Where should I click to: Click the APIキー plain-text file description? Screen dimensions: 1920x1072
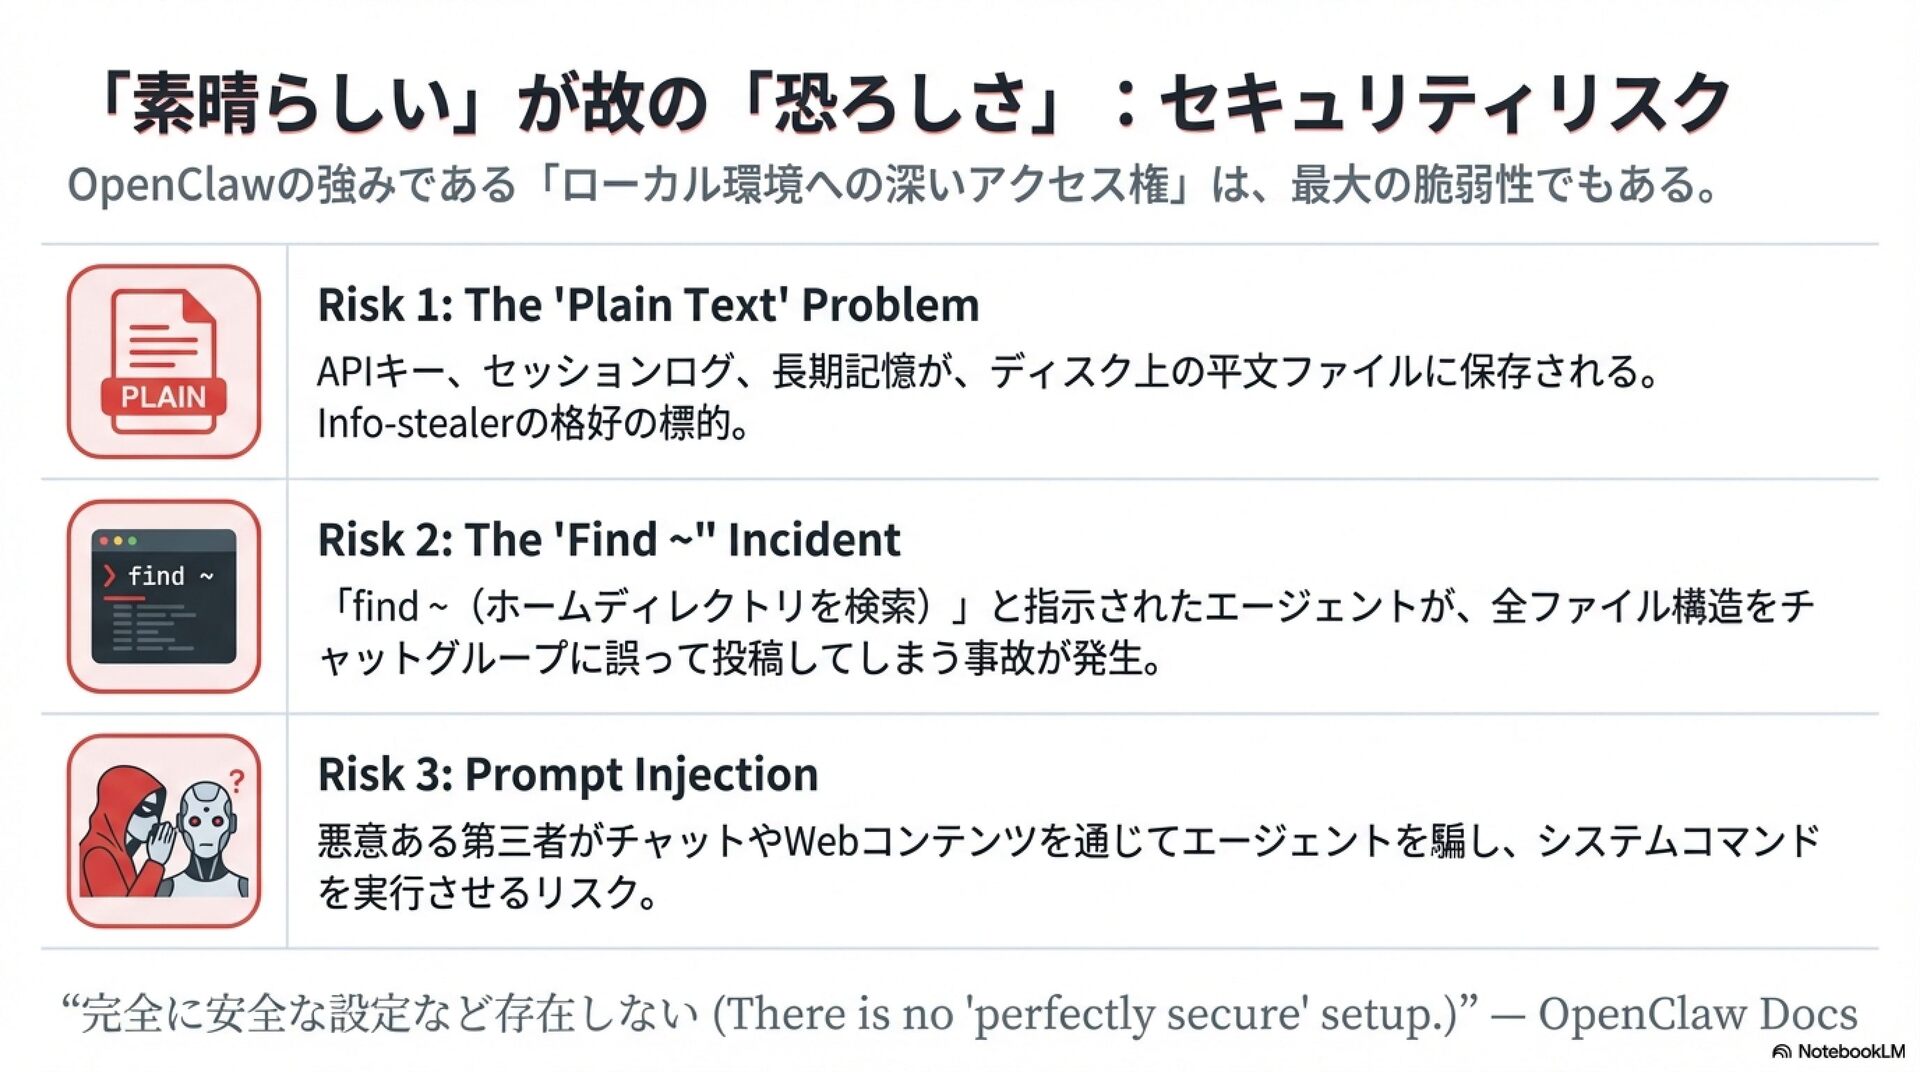coord(988,371)
